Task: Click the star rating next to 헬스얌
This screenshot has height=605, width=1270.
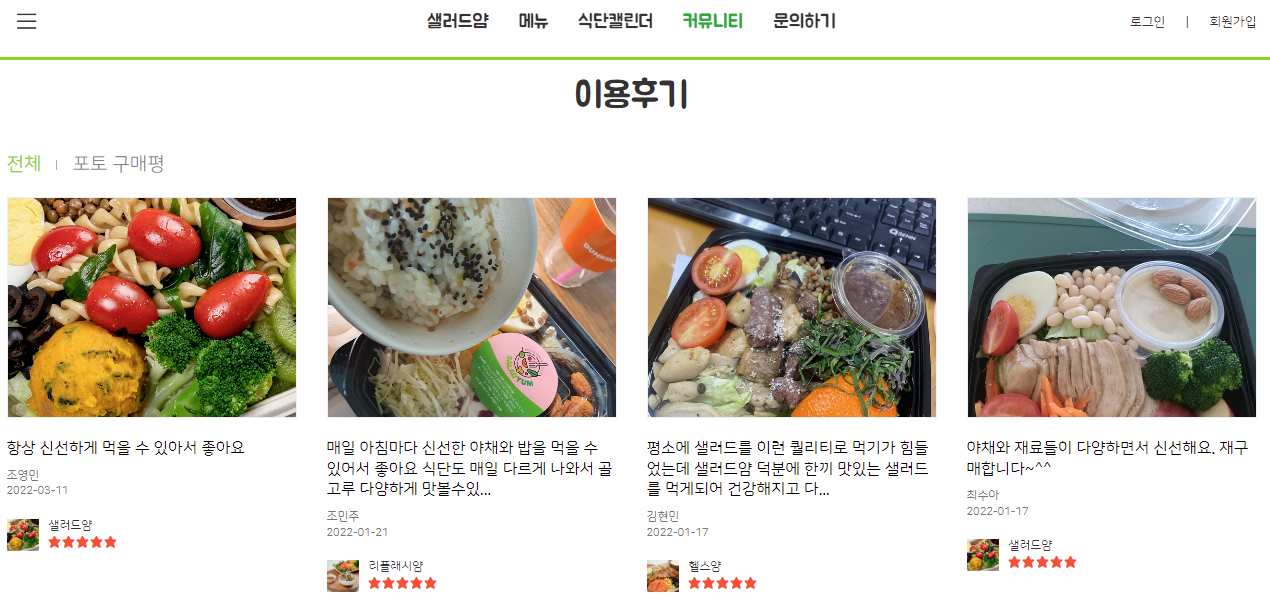Action: [x=723, y=583]
